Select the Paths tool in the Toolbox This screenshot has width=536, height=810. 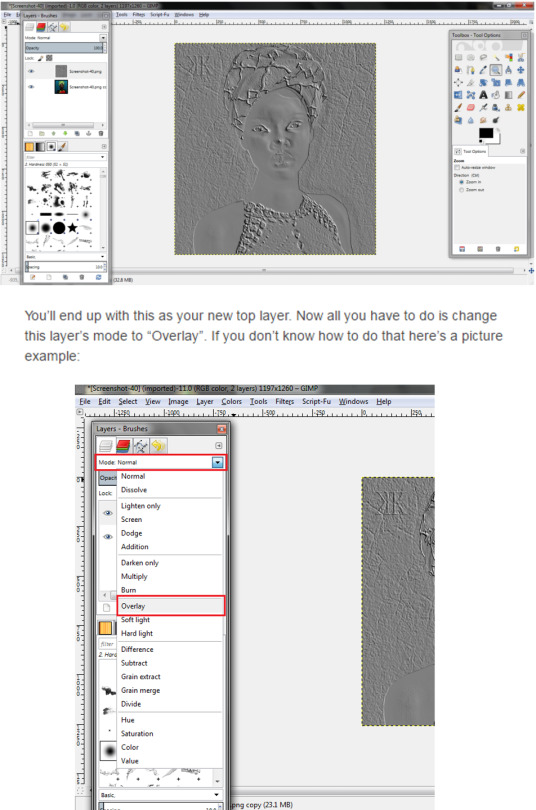(471, 70)
